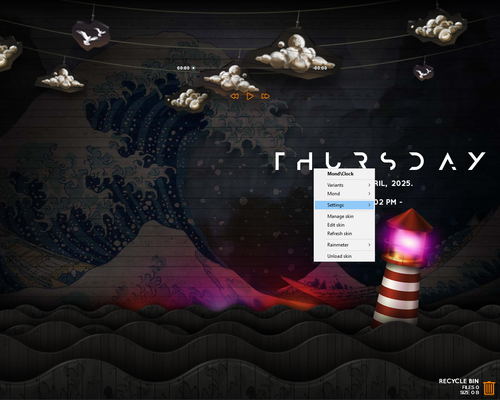Select Manage skin in context menu

[x=344, y=216]
